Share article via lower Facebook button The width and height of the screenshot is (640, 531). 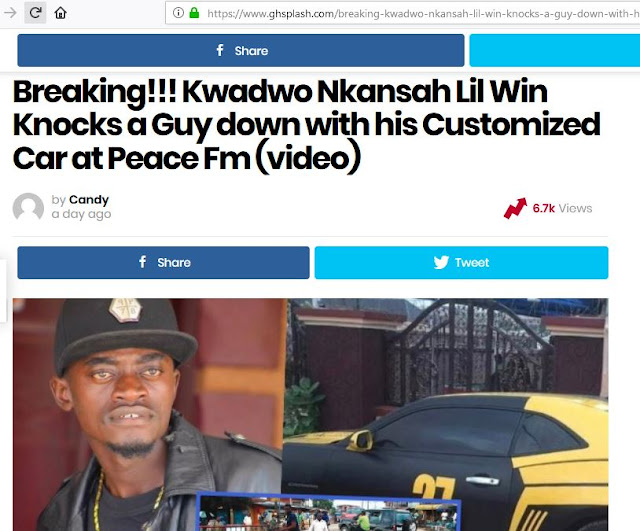[163, 262]
